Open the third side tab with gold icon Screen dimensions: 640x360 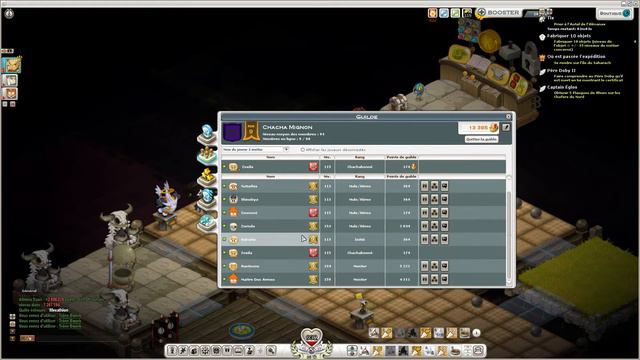[x=207, y=177]
